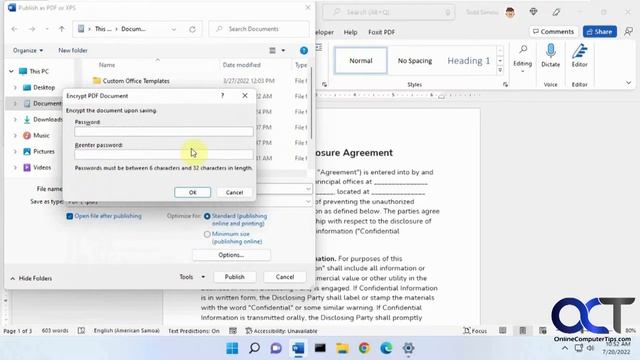Expand the Downloads tree node
This screenshot has width=640, height=360.
16,120
